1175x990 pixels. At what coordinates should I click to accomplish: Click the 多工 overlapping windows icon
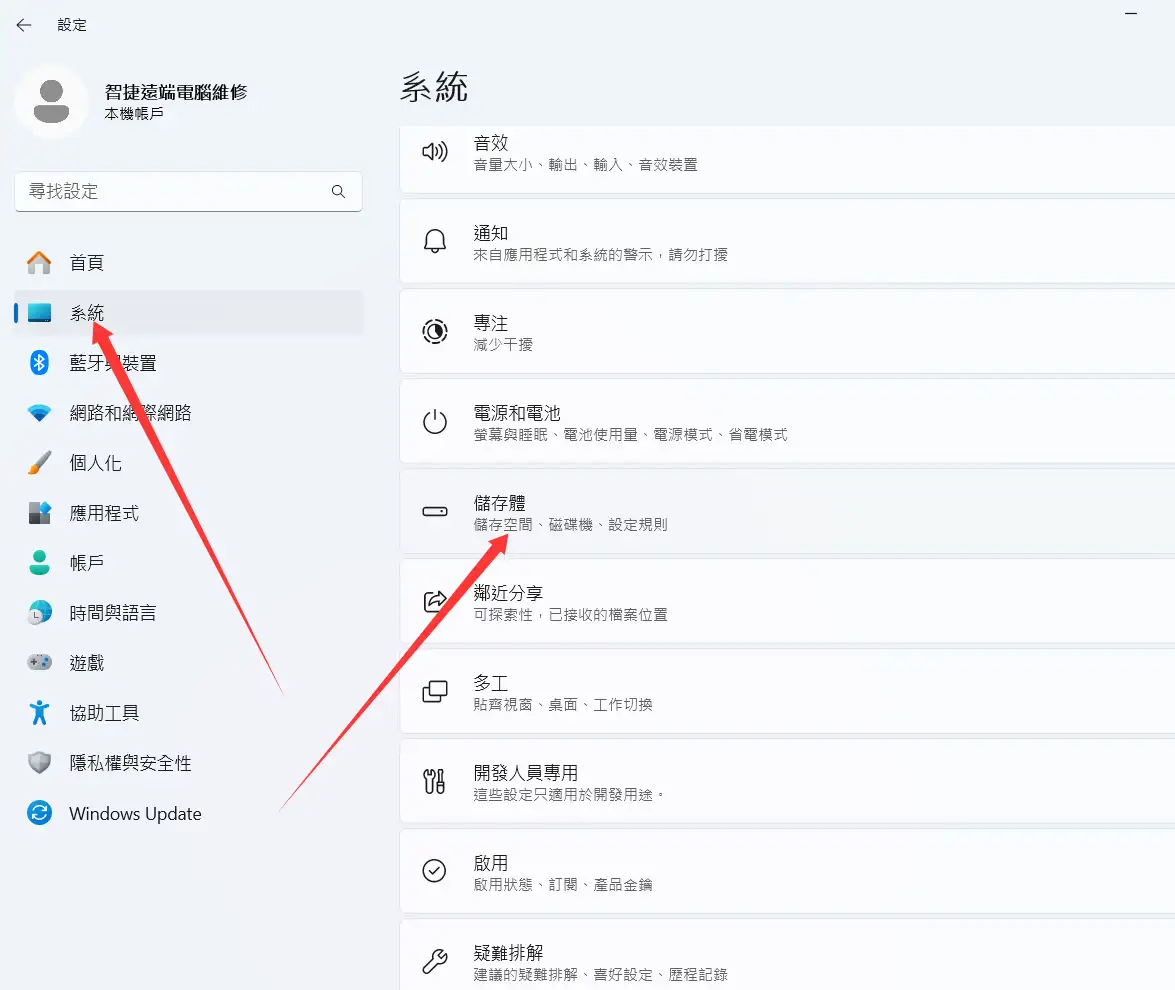pyautogui.click(x=435, y=691)
